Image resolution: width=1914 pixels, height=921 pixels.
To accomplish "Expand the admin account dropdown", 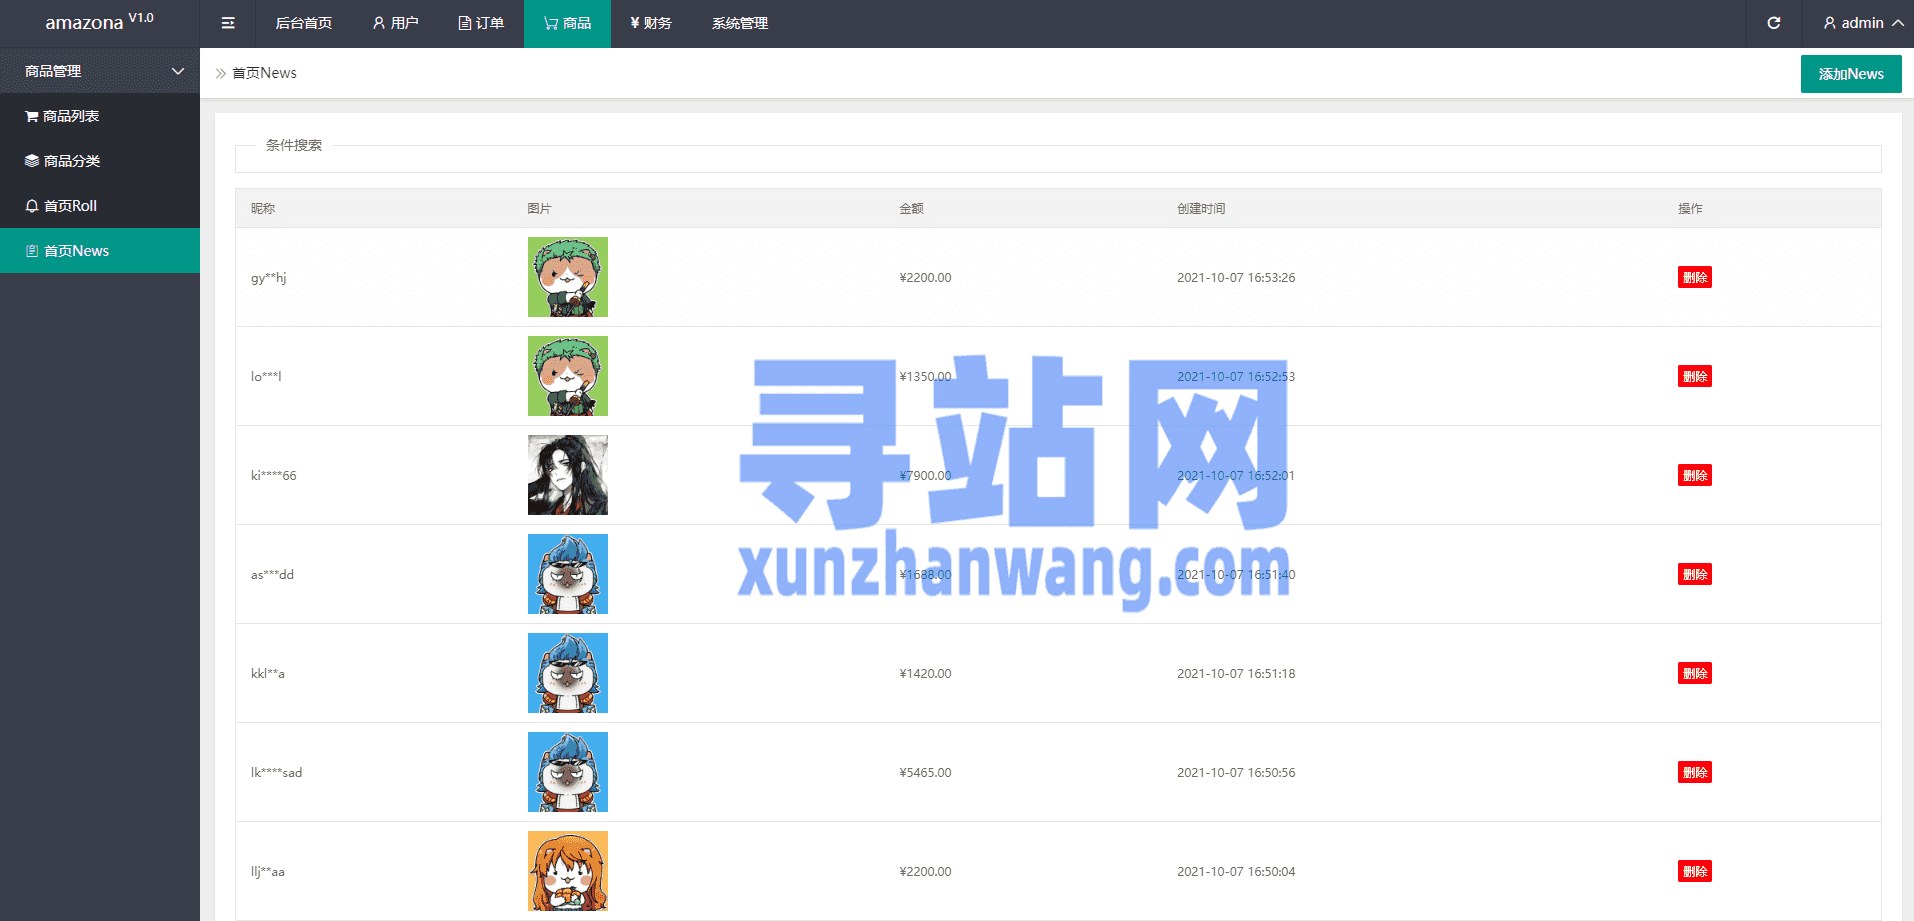I will coord(1862,23).
